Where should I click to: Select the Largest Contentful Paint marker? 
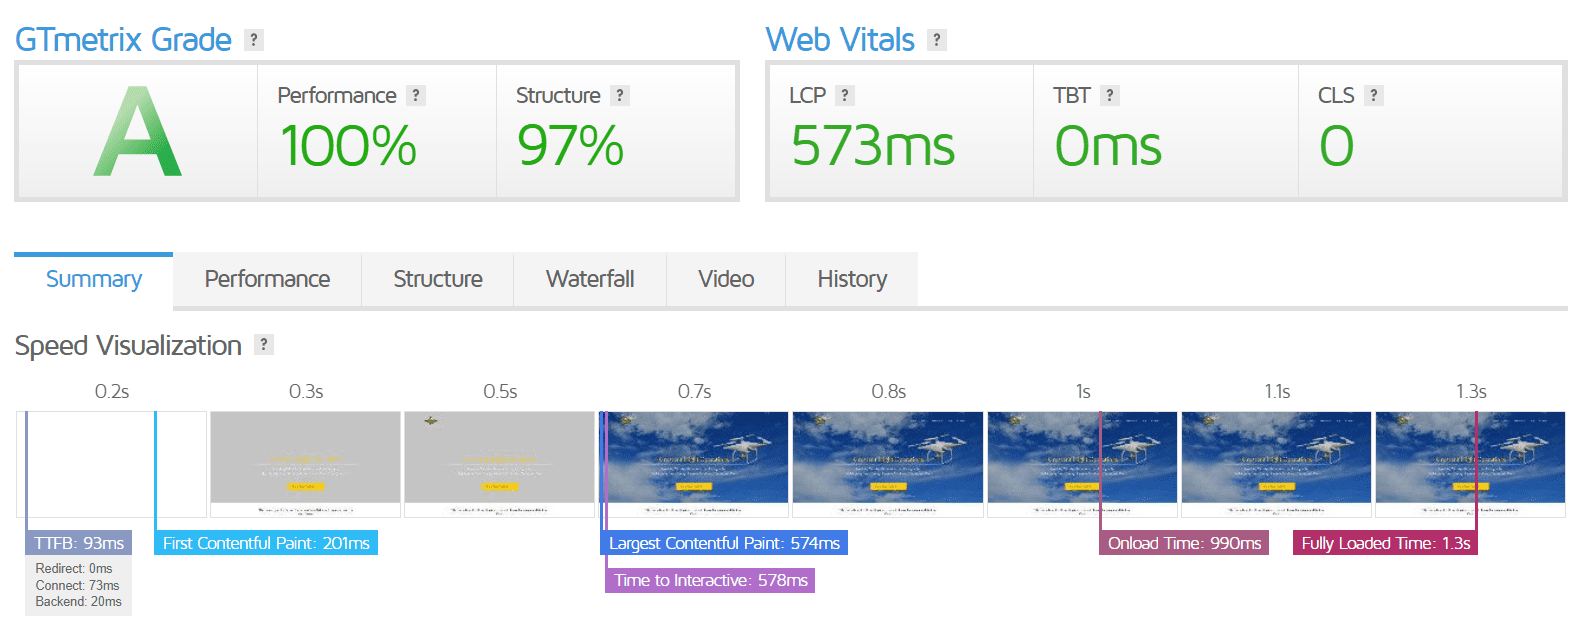pyautogui.click(x=724, y=543)
